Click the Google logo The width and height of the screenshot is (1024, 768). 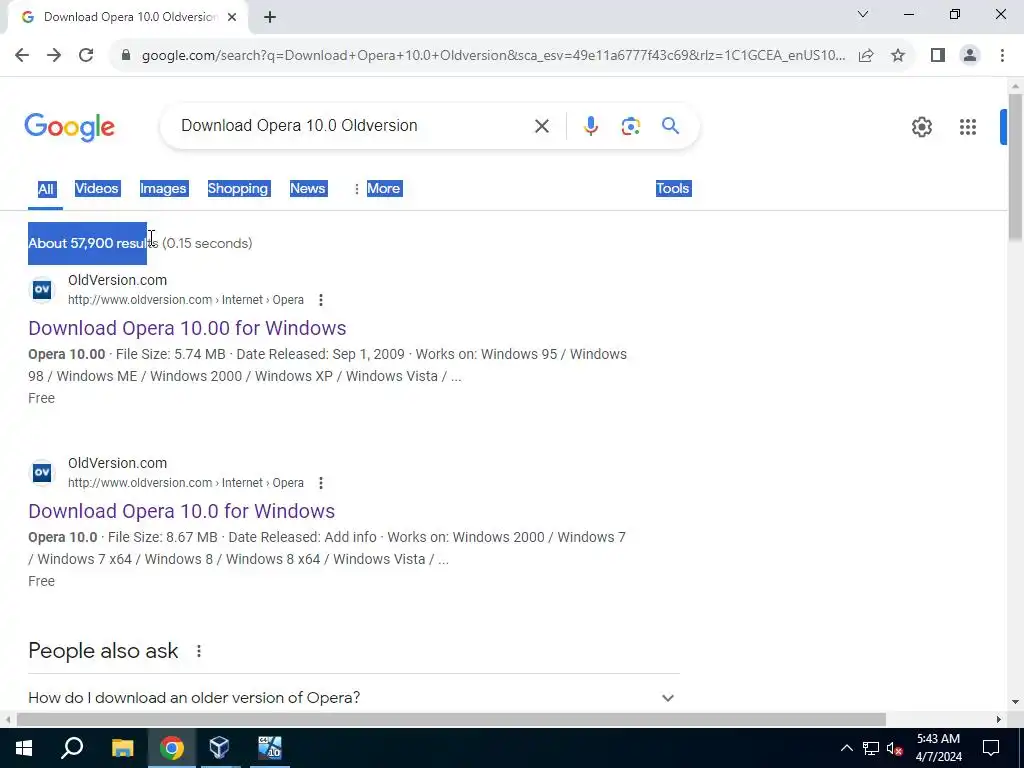point(69,127)
